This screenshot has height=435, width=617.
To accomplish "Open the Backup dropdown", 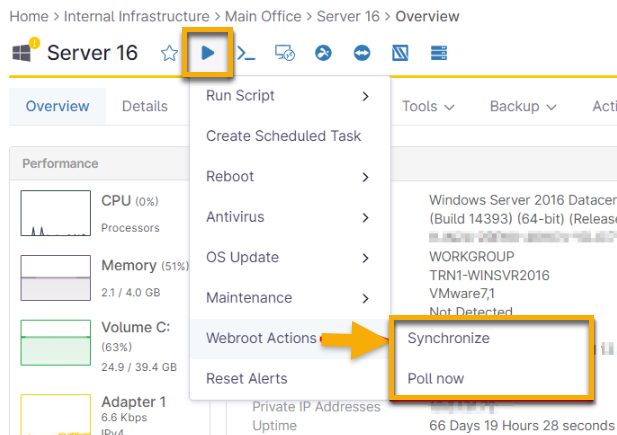I will (x=528, y=106).
